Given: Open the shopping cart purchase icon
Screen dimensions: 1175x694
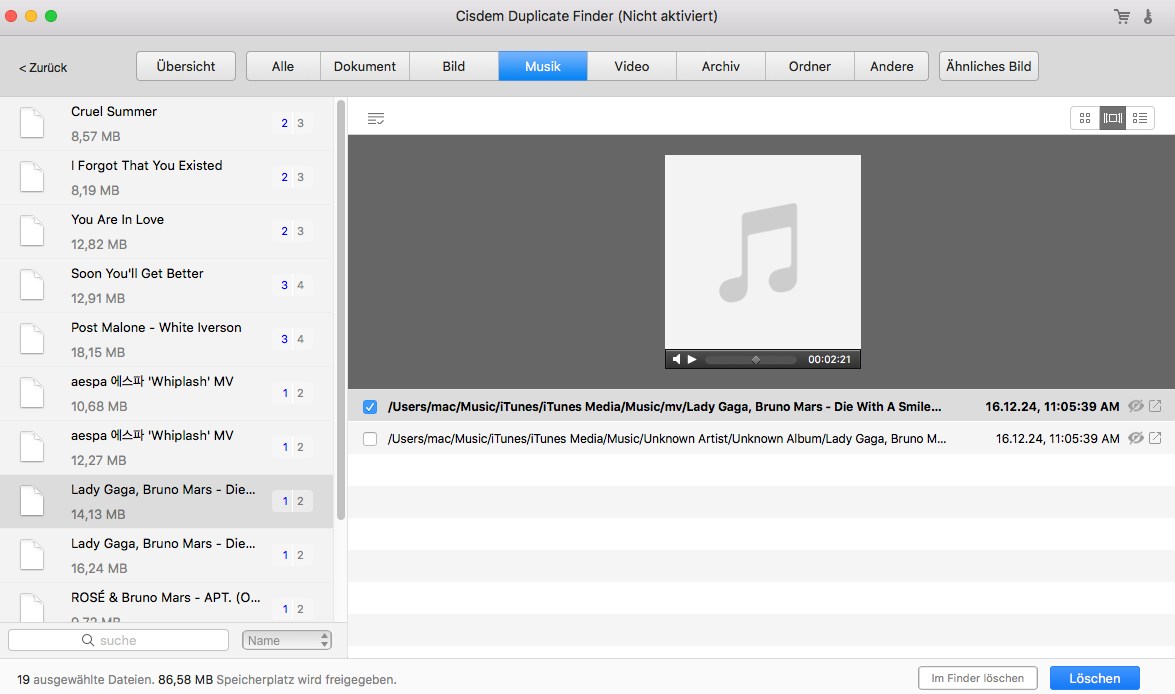Looking at the screenshot, I should [1122, 16].
